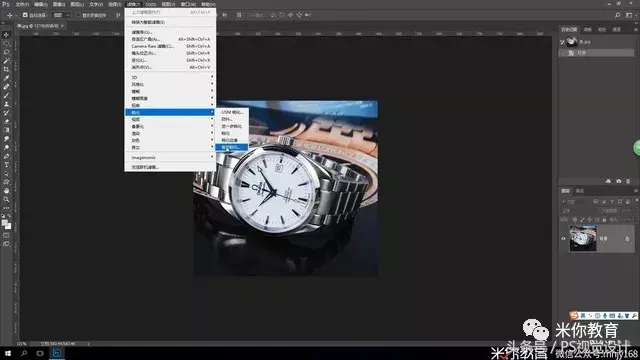Select the Eyedropper tool

tap(6, 78)
